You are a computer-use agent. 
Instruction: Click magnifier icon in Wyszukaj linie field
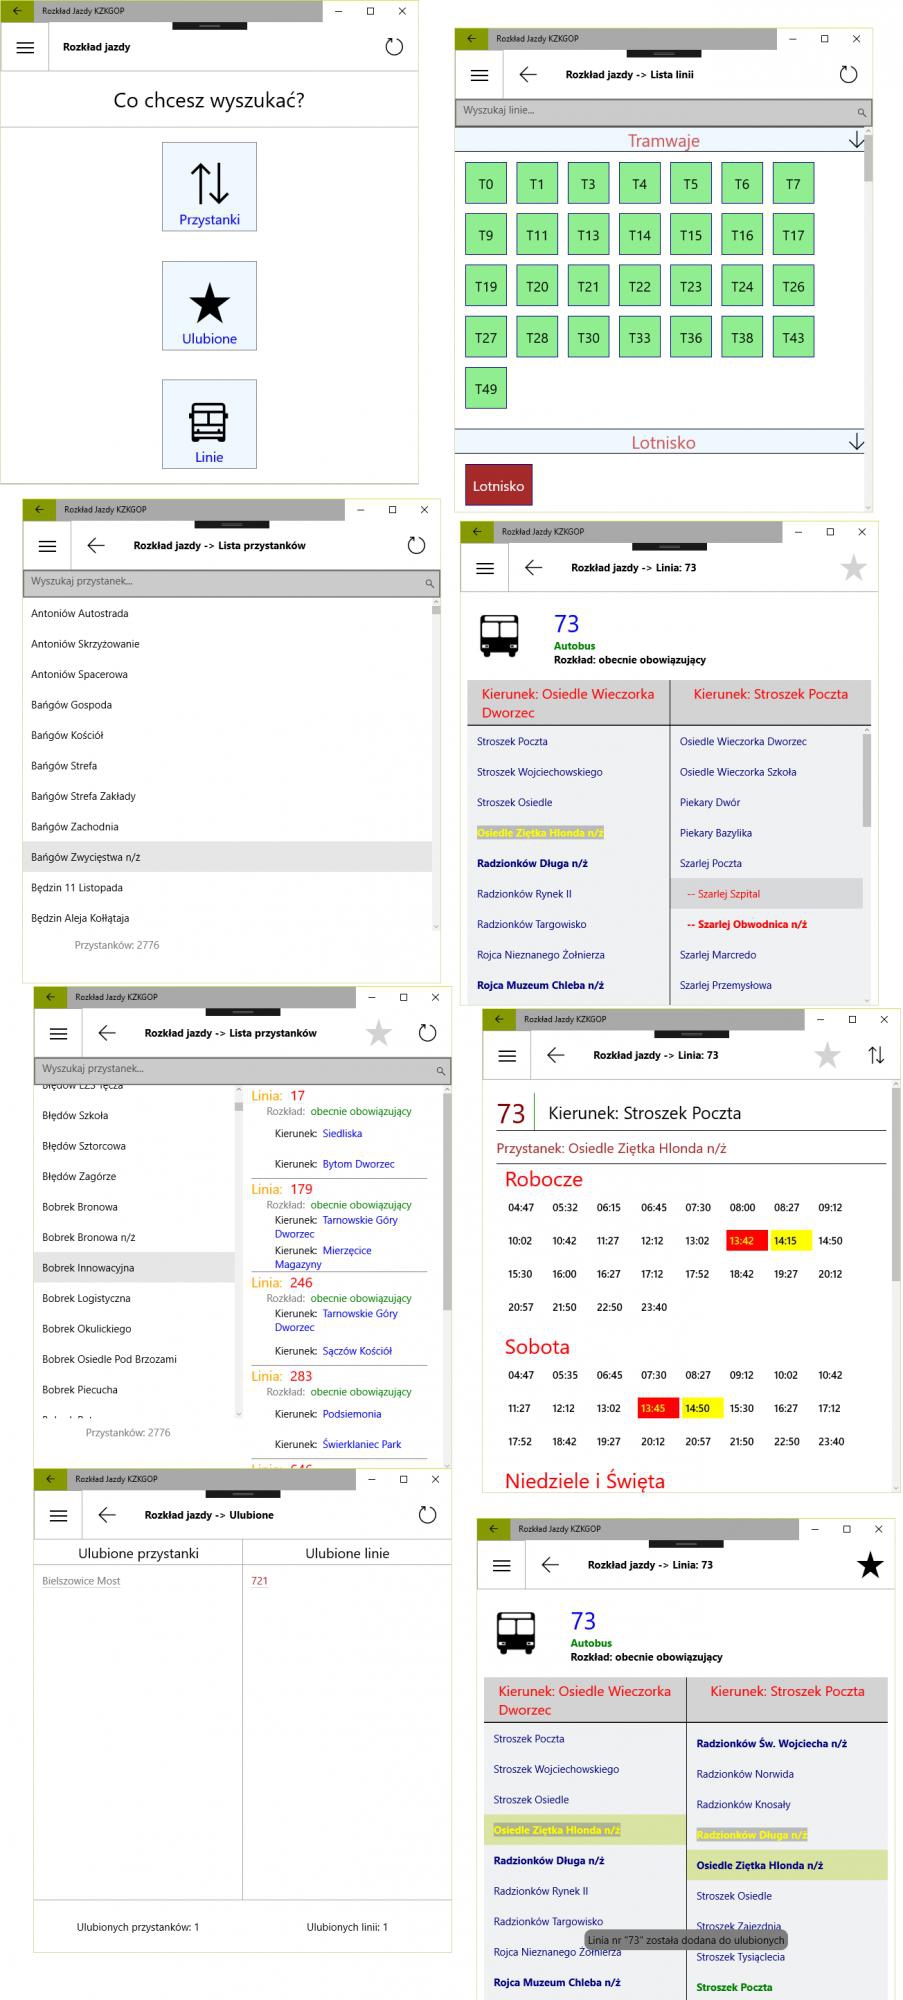(x=848, y=112)
